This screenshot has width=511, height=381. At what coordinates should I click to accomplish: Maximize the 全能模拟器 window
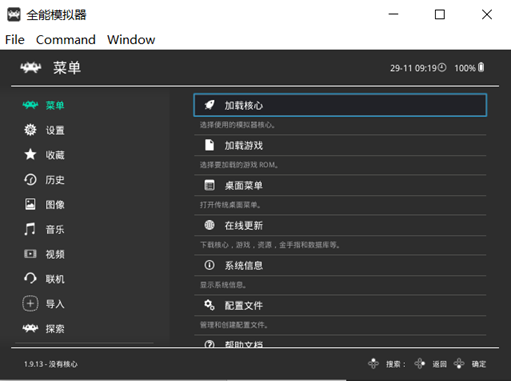point(440,14)
